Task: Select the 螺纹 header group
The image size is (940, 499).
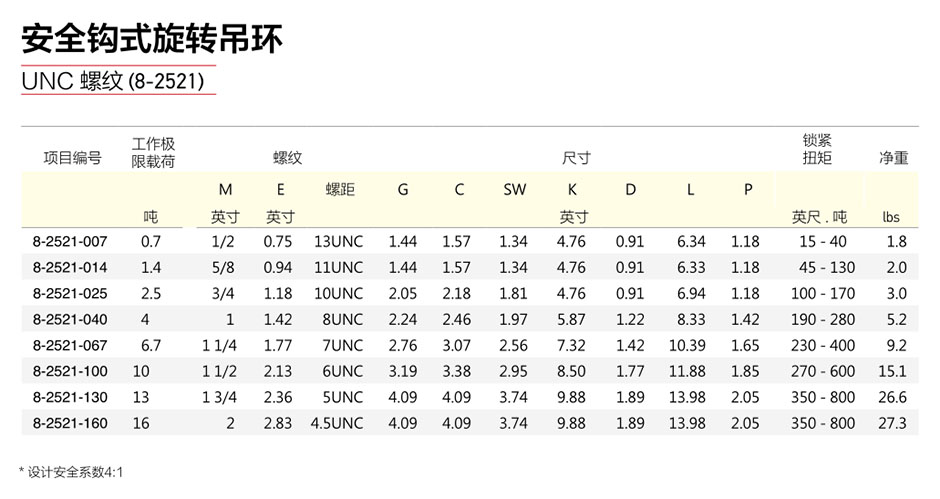Action: tap(287, 158)
